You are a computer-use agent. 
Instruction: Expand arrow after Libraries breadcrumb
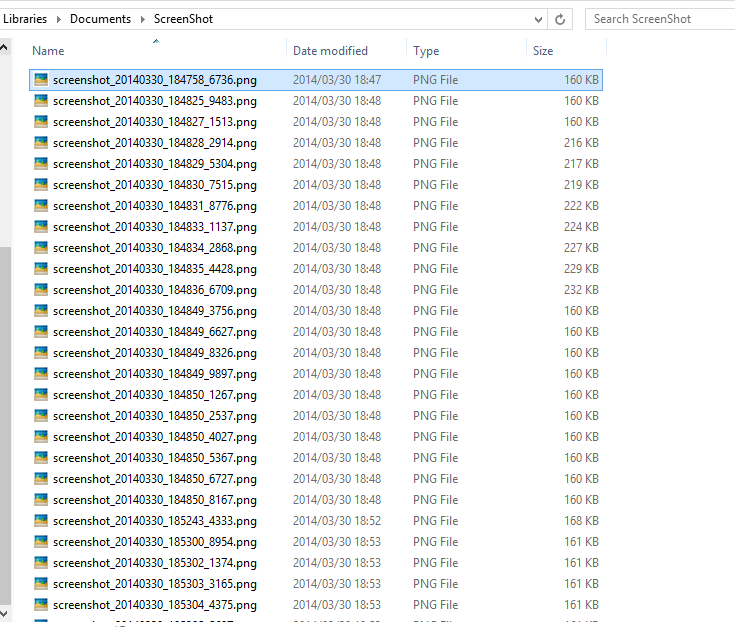[59, 19]
